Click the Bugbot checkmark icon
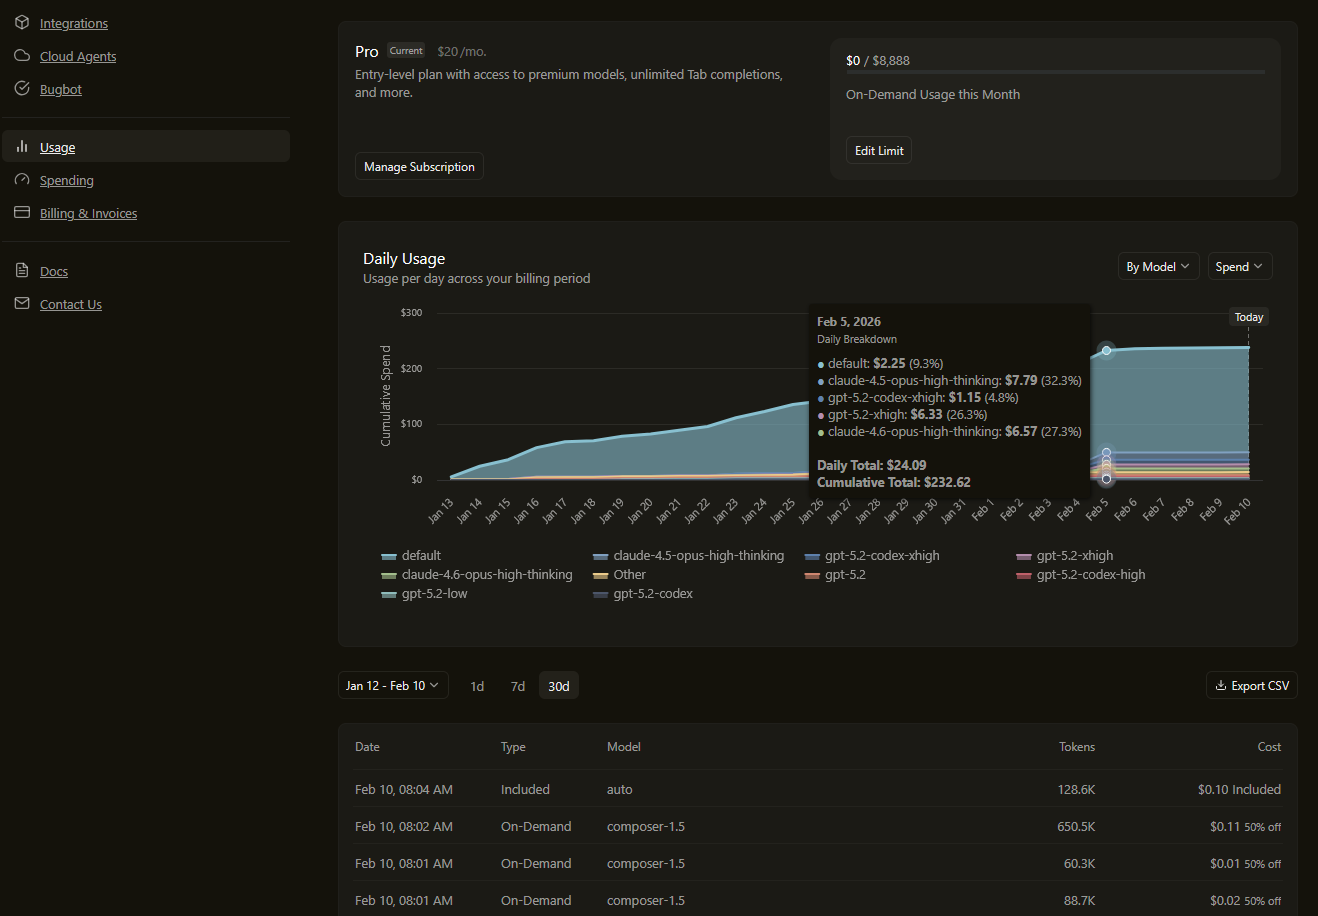The image size is (1318, 916). [x=22, y=89]
